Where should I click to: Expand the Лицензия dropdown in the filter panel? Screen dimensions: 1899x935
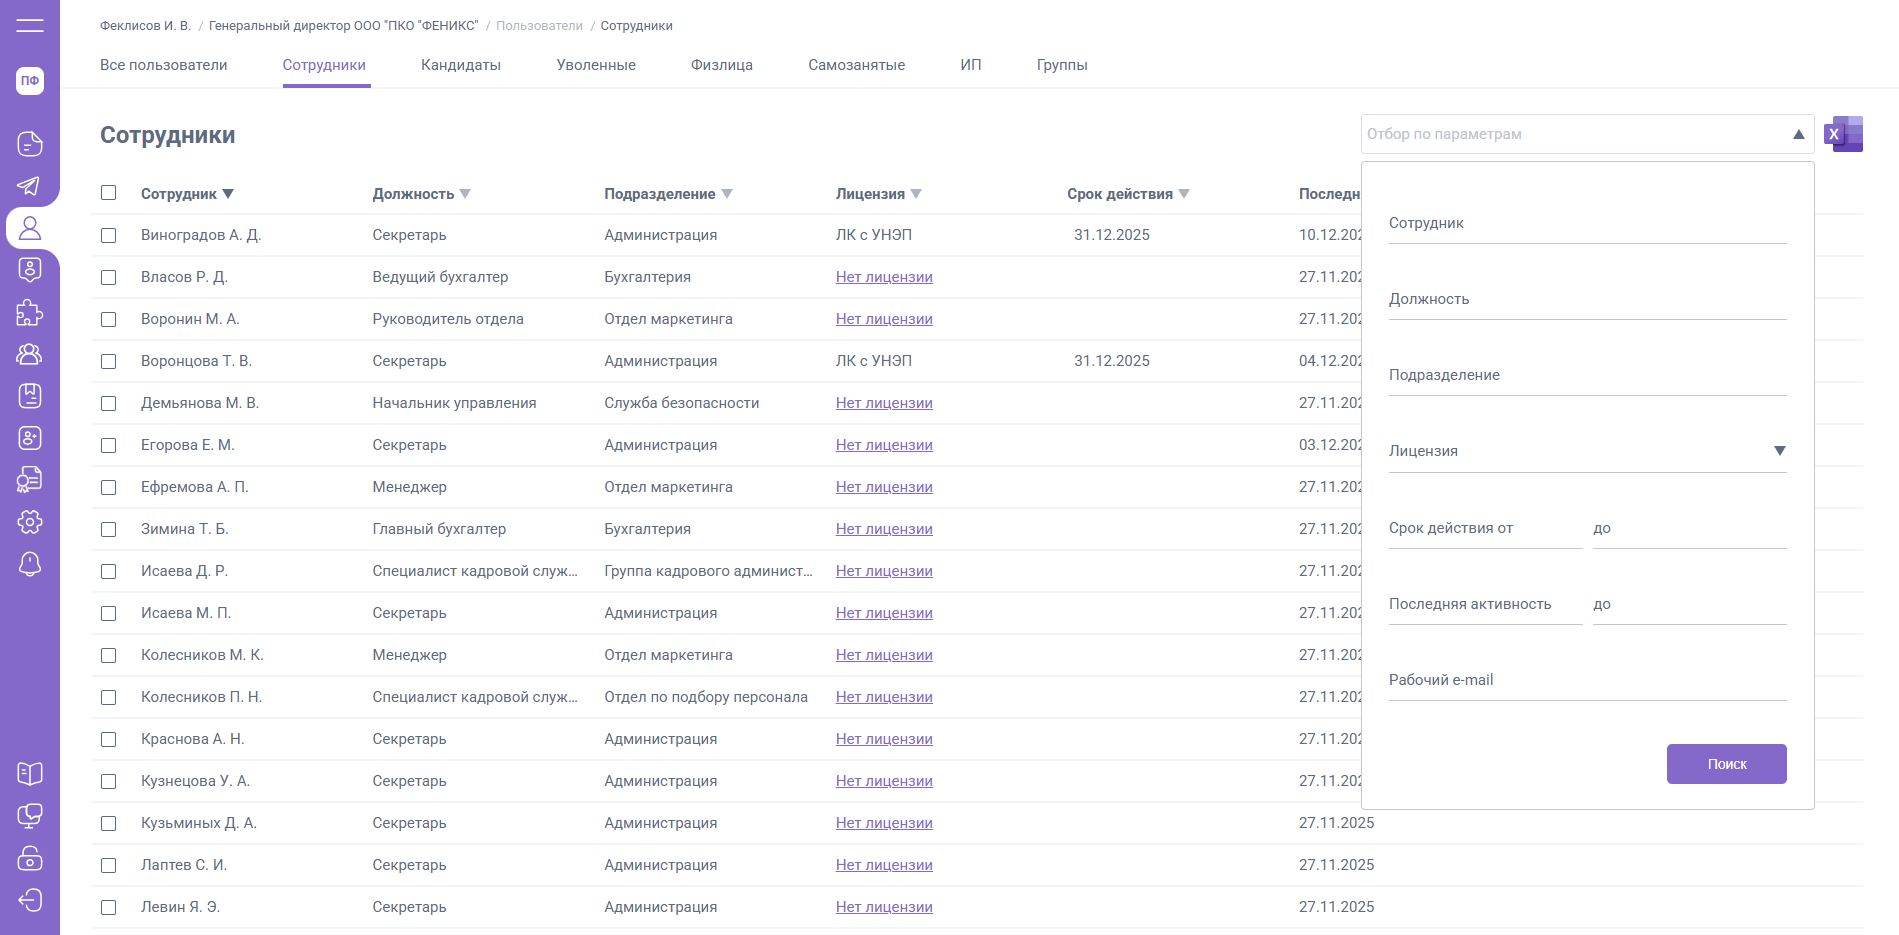(x=1779, y=451)
